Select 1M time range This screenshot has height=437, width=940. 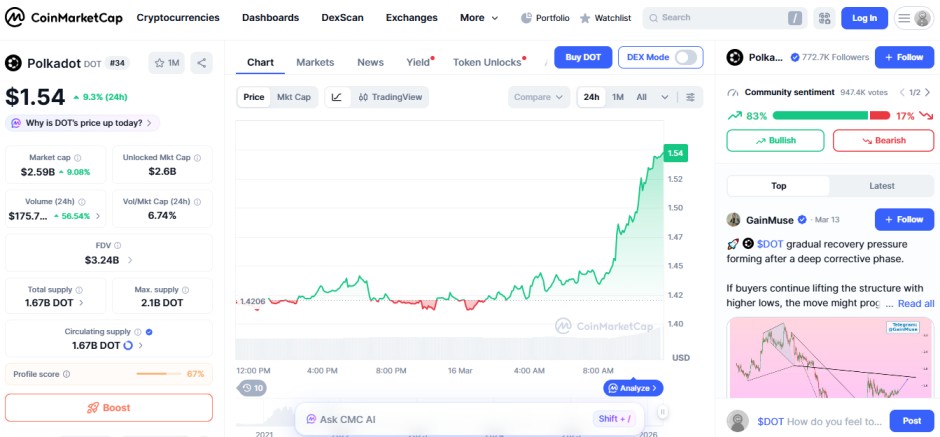pyautogui.click(x=618, y=97)
